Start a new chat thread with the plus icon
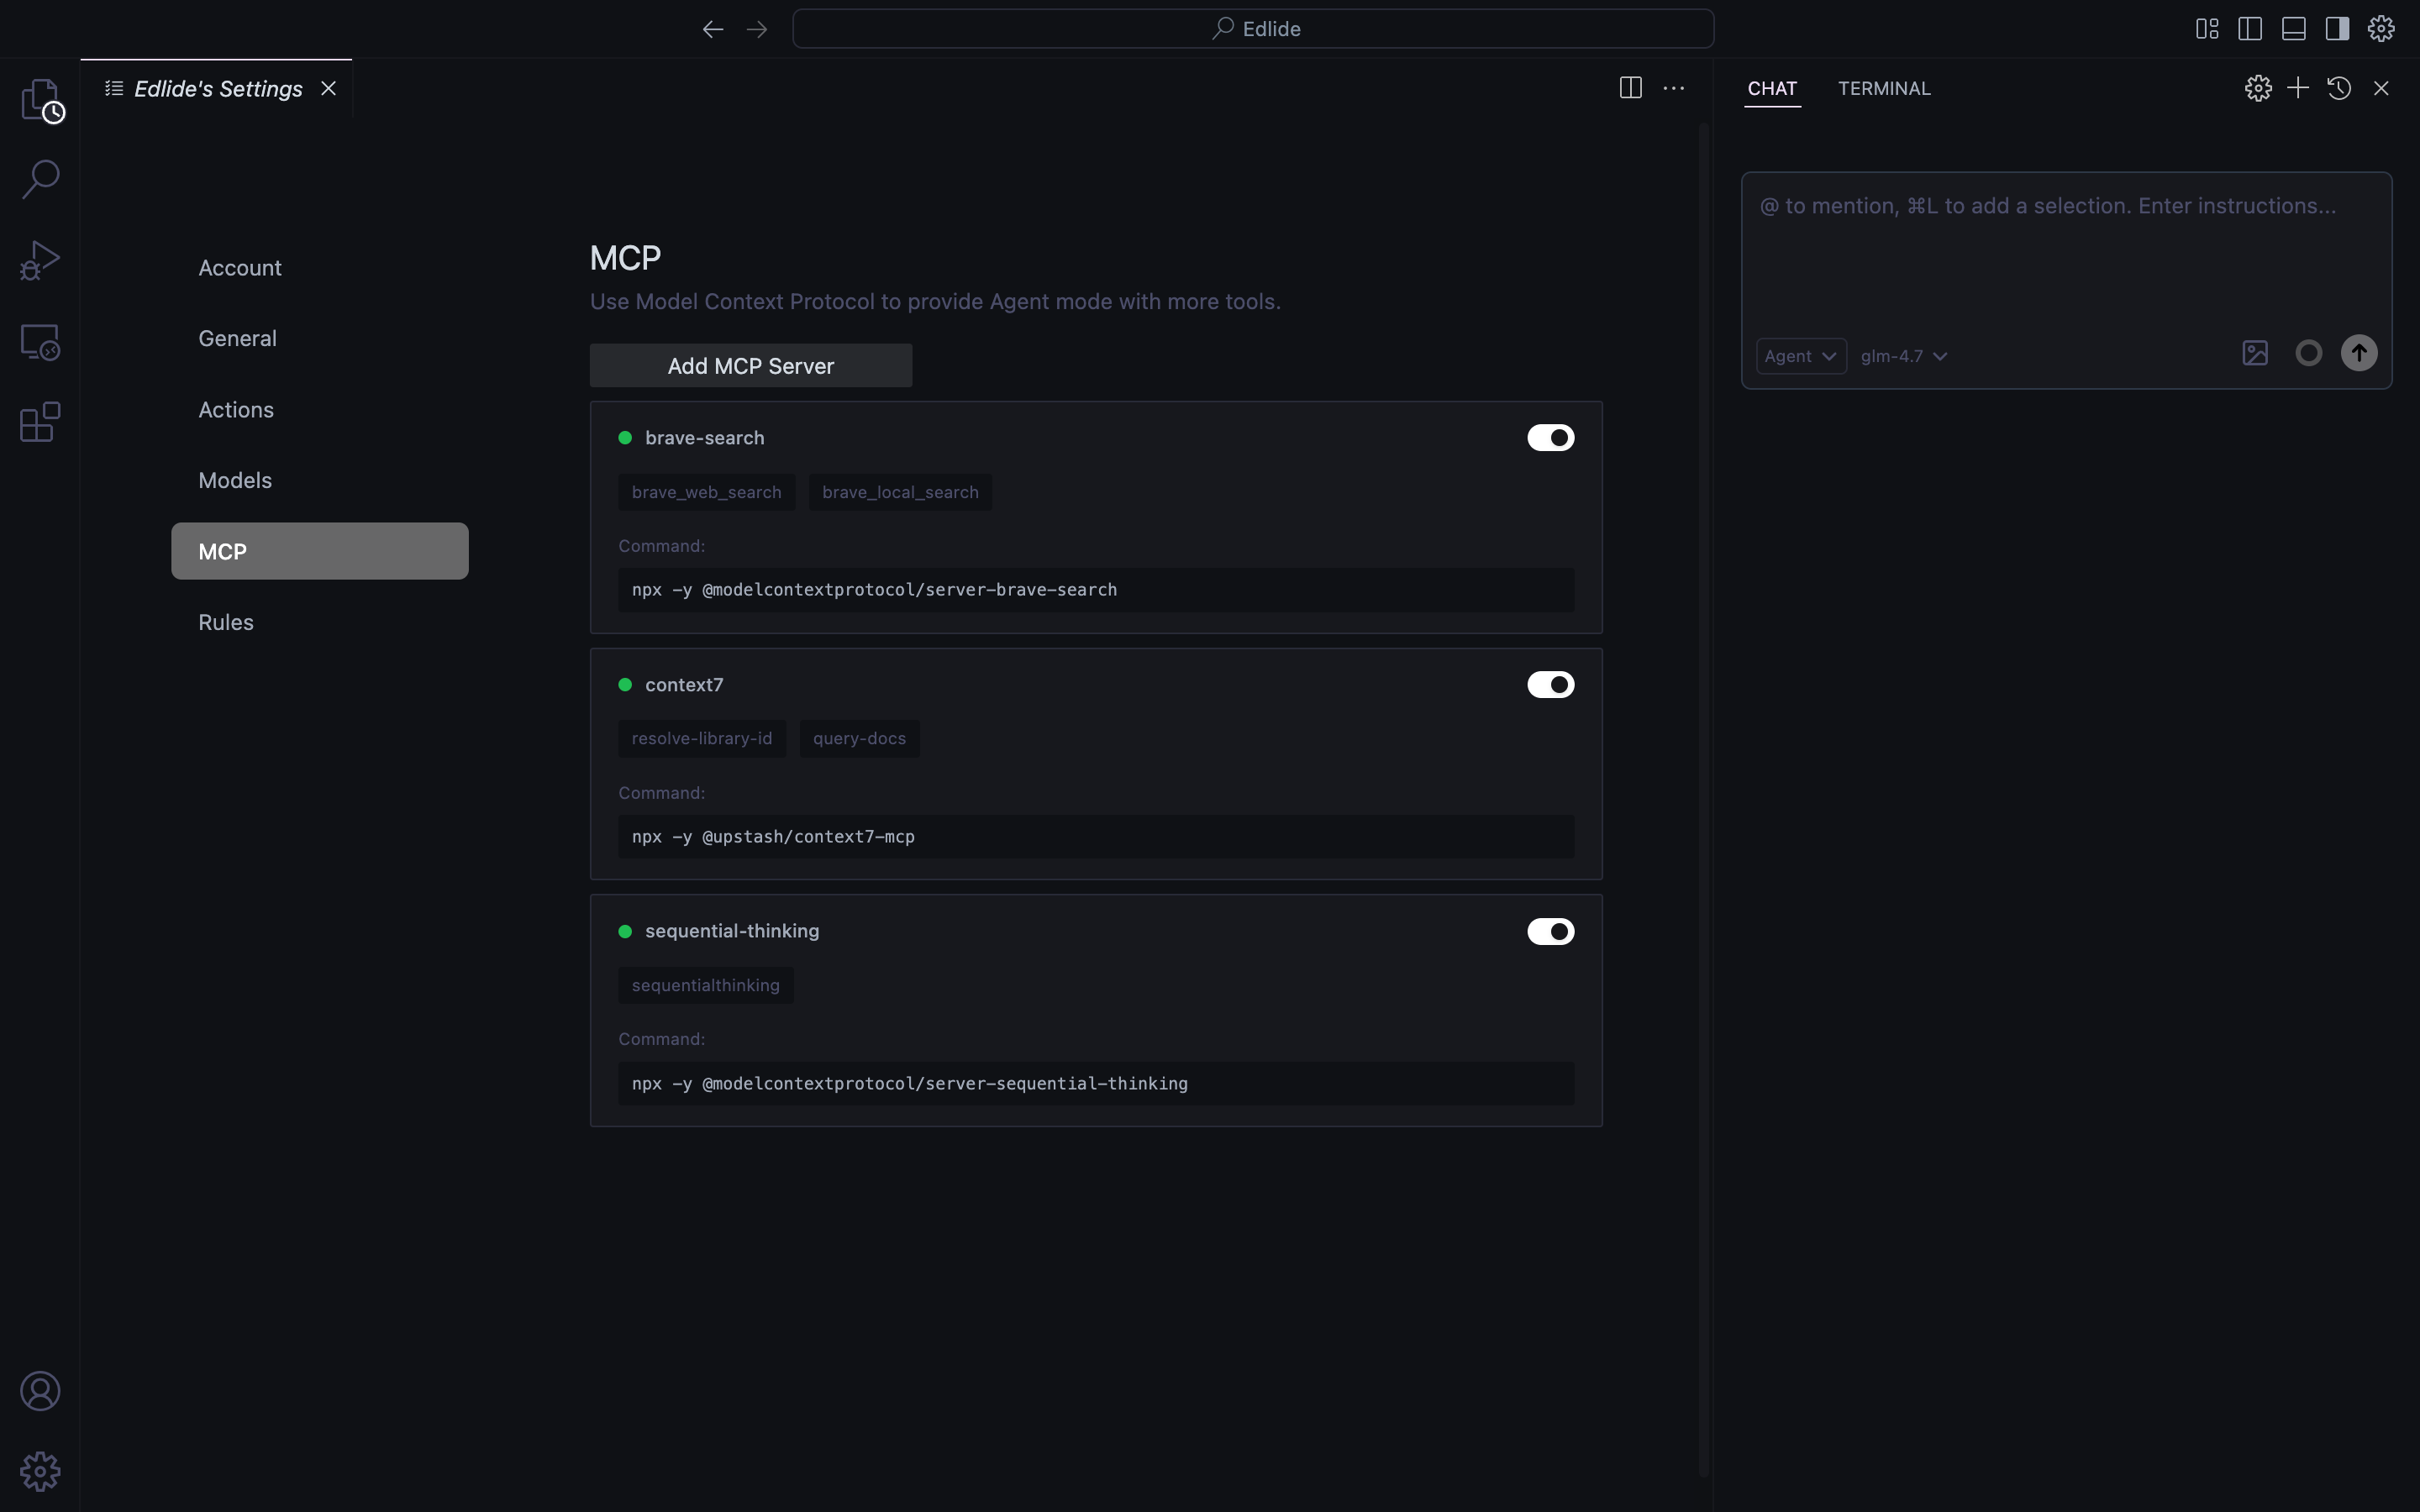2420x1512 pixels. tap(2297, 88)
